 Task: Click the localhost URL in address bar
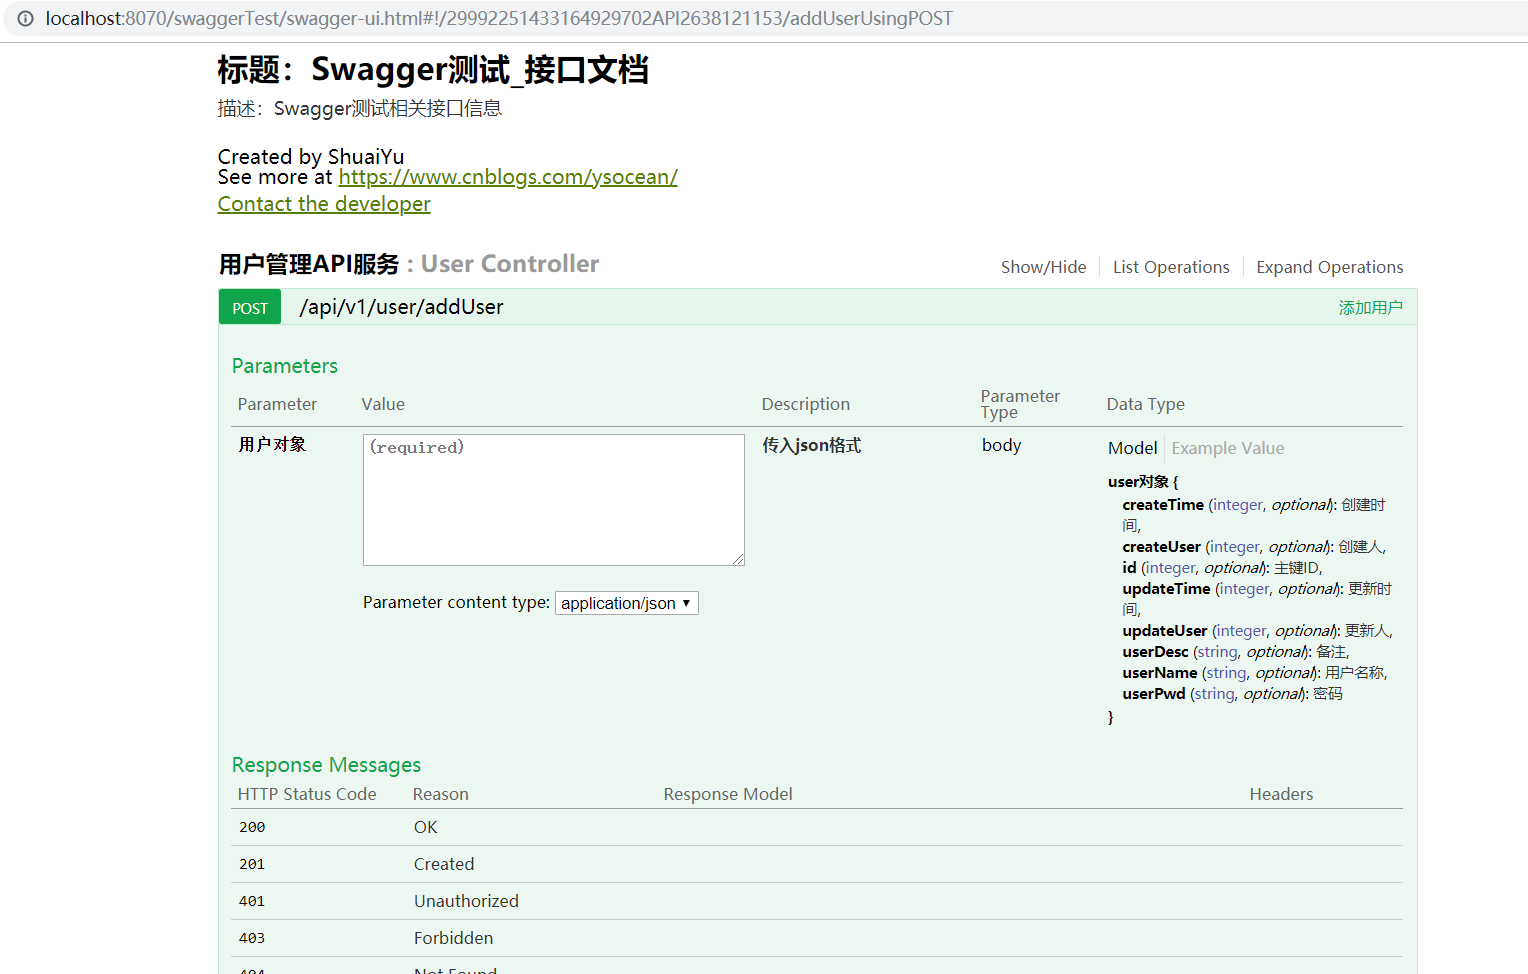(499, 18)
